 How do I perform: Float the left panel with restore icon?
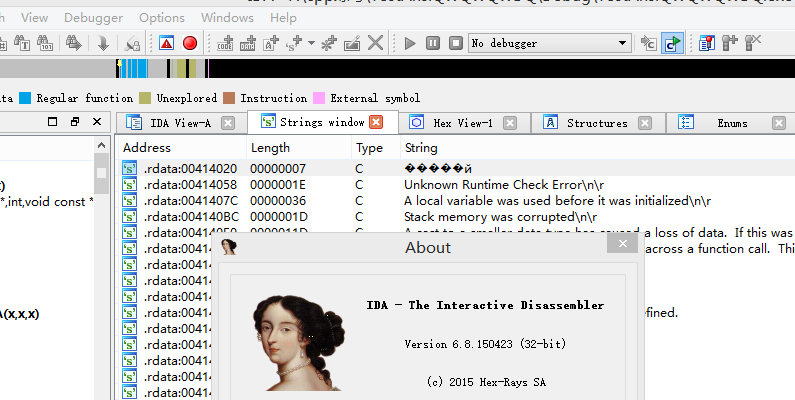point(75,122)
